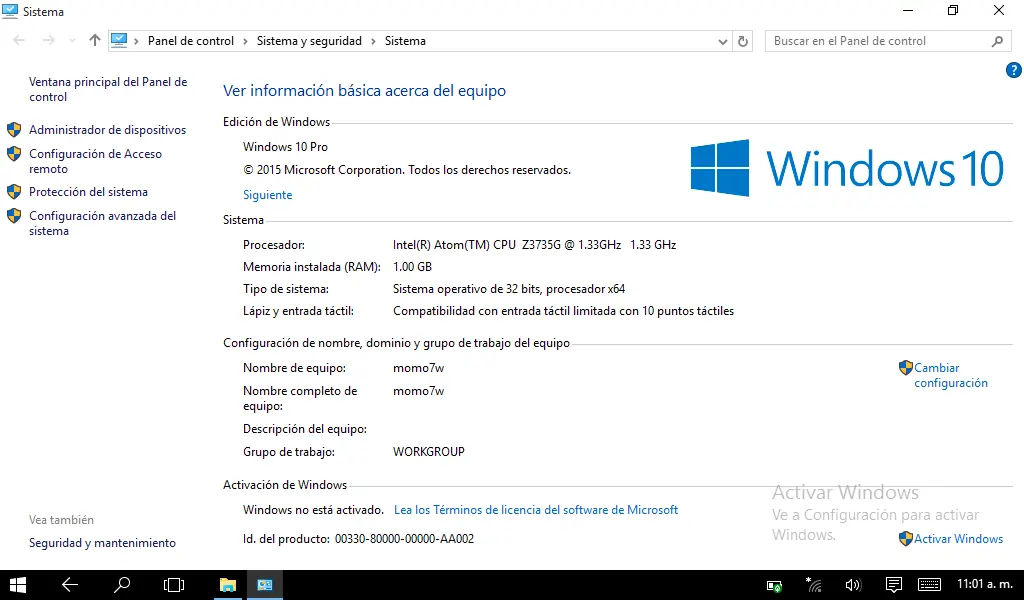Open Configuración avanzada del sistema
The height and width of the screenshot is (600, 1024).
click(x=103, y=223)
